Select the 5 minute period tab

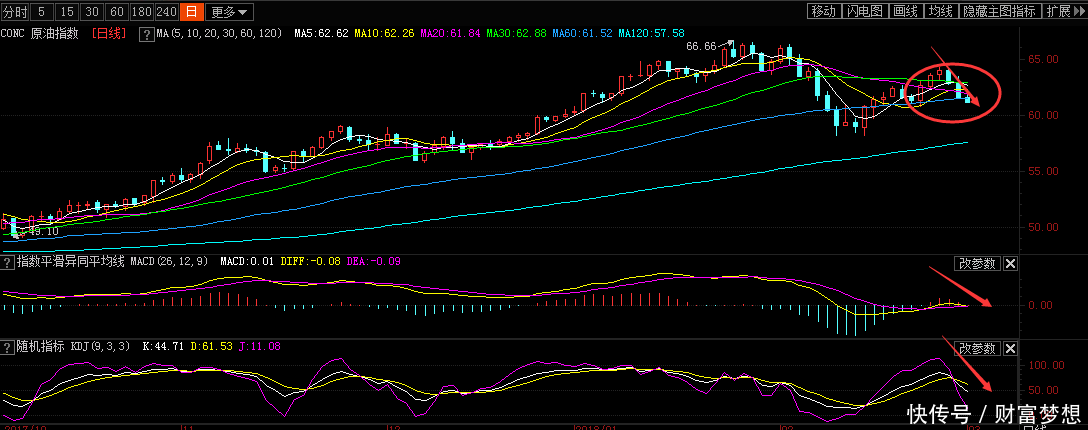coord(41,12)
